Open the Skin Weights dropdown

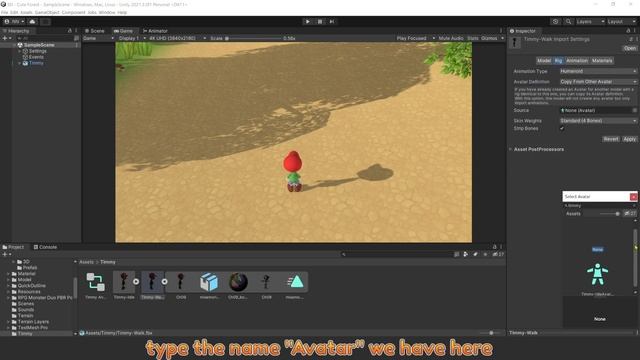pyautogui.click(x=598, y=121)
